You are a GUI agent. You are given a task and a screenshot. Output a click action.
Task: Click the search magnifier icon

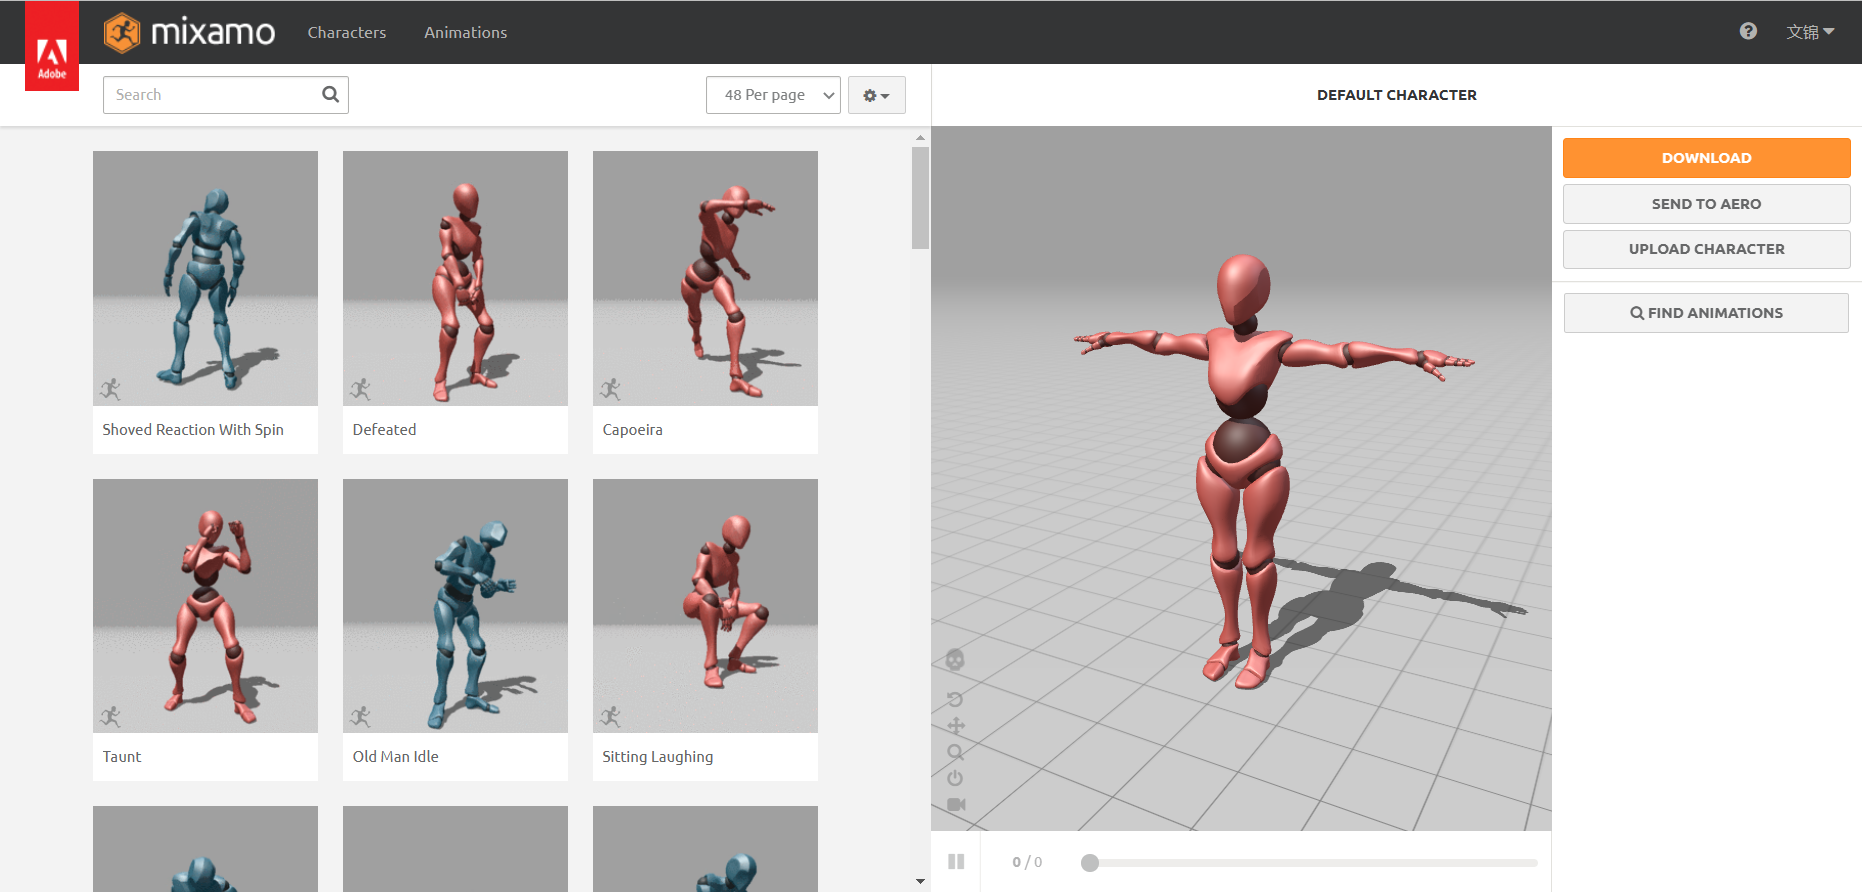pyautogui.click(x=330, y=94)
